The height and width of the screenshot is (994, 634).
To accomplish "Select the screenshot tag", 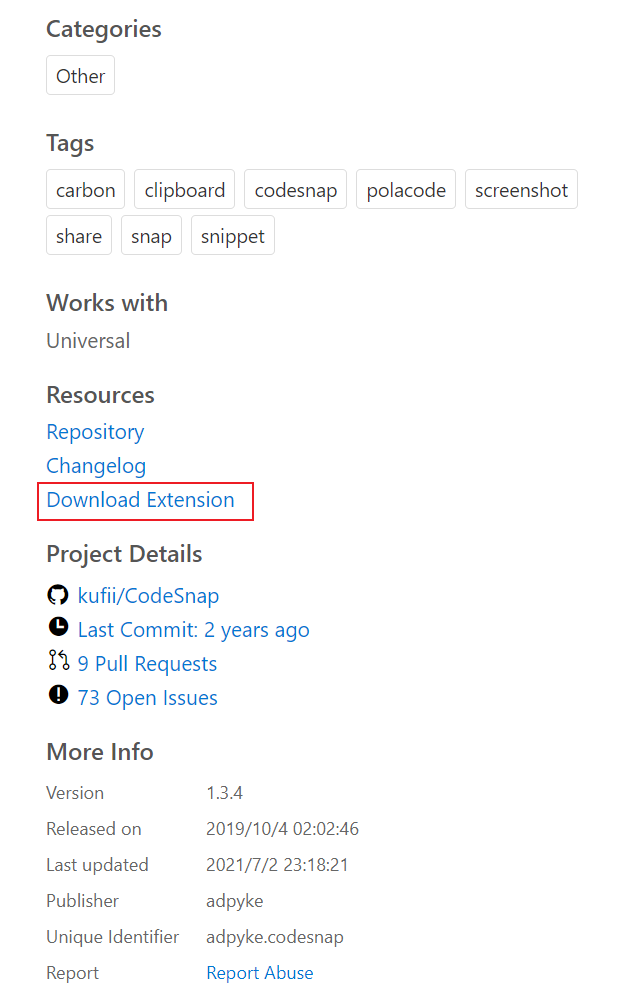I will click(521, 190).
